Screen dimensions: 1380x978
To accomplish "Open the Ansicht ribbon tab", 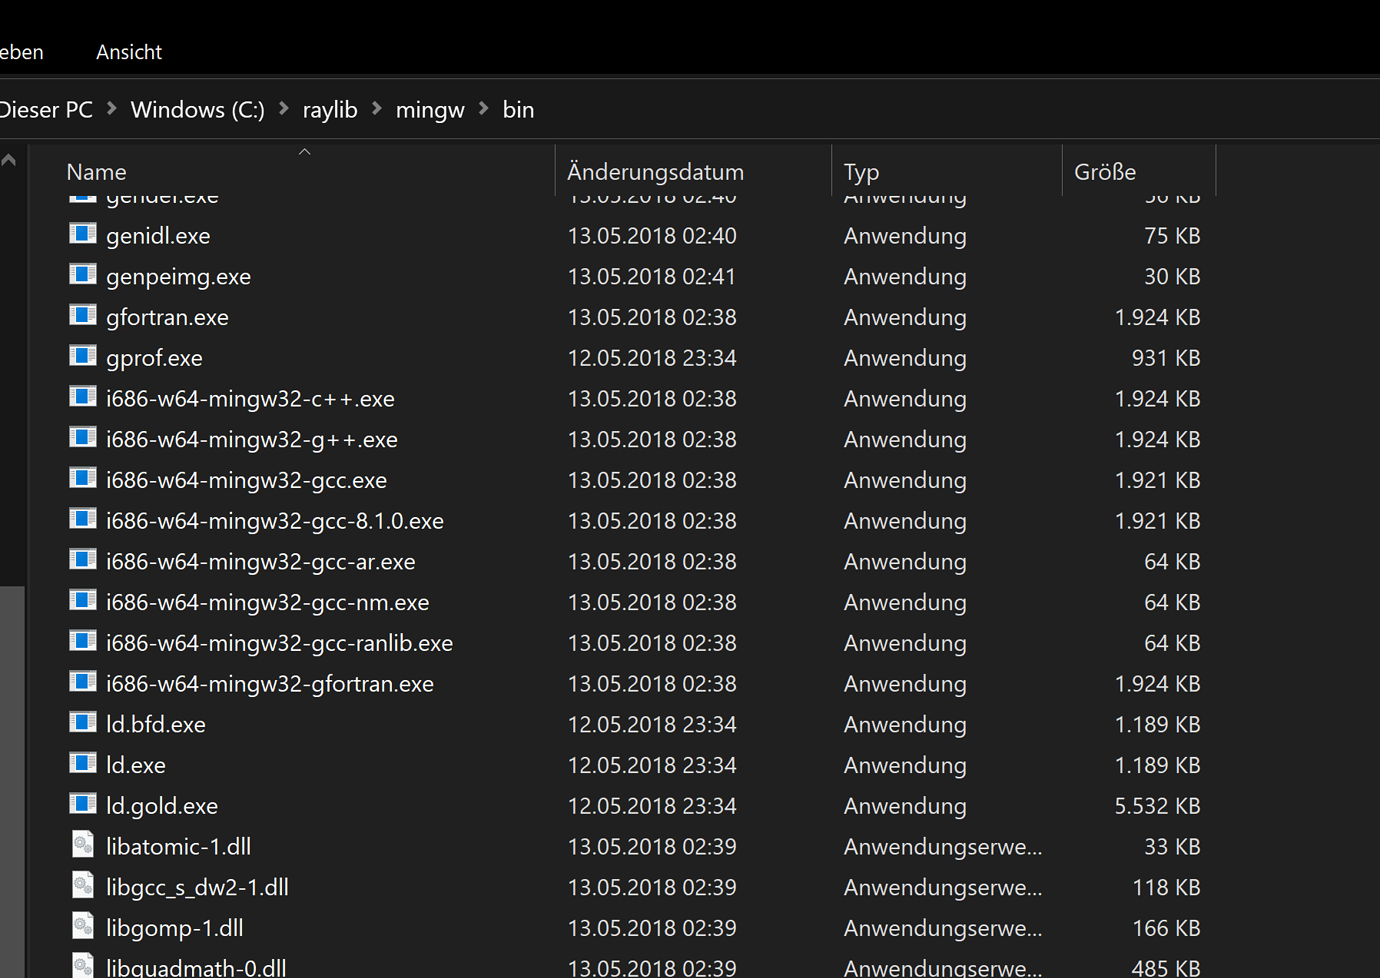I will click(x=128, y=52).
